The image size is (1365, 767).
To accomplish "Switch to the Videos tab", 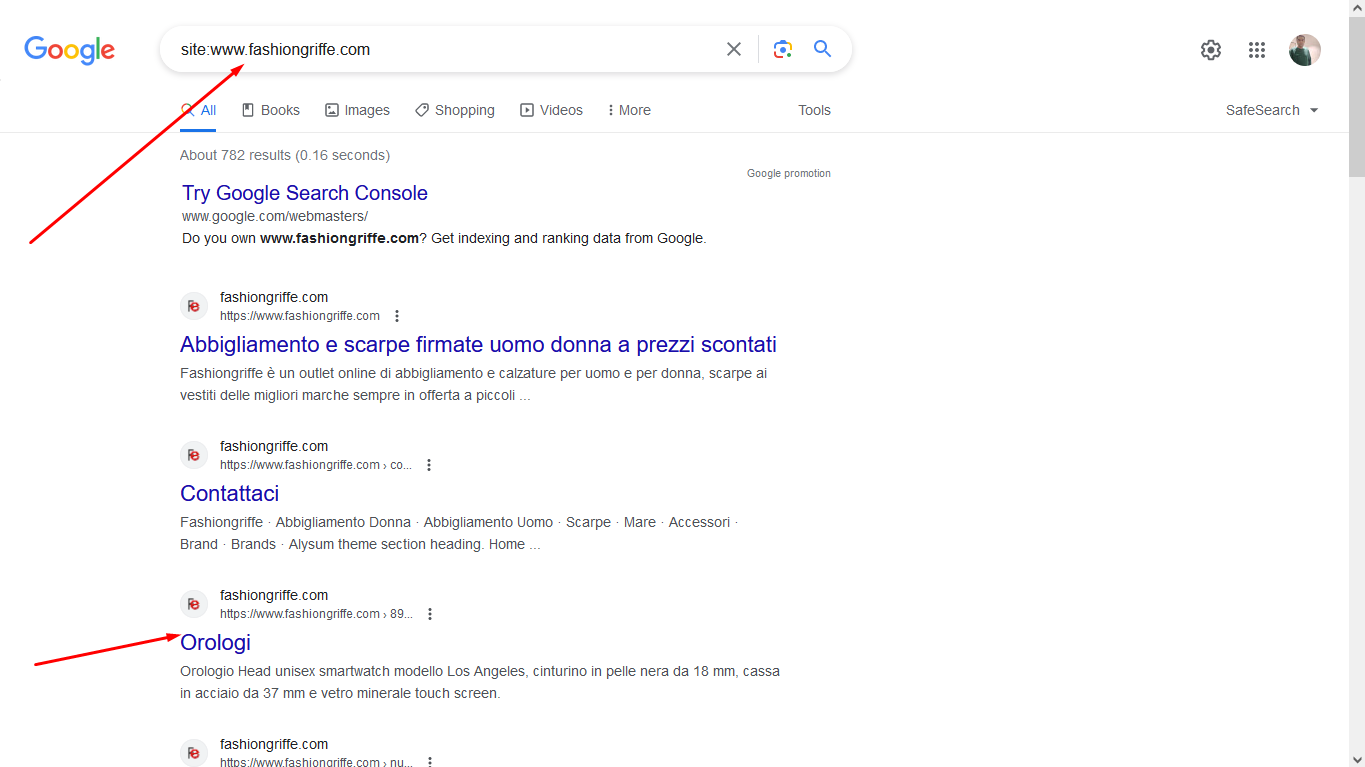I will pyautogui.click(x=551, y=110).
